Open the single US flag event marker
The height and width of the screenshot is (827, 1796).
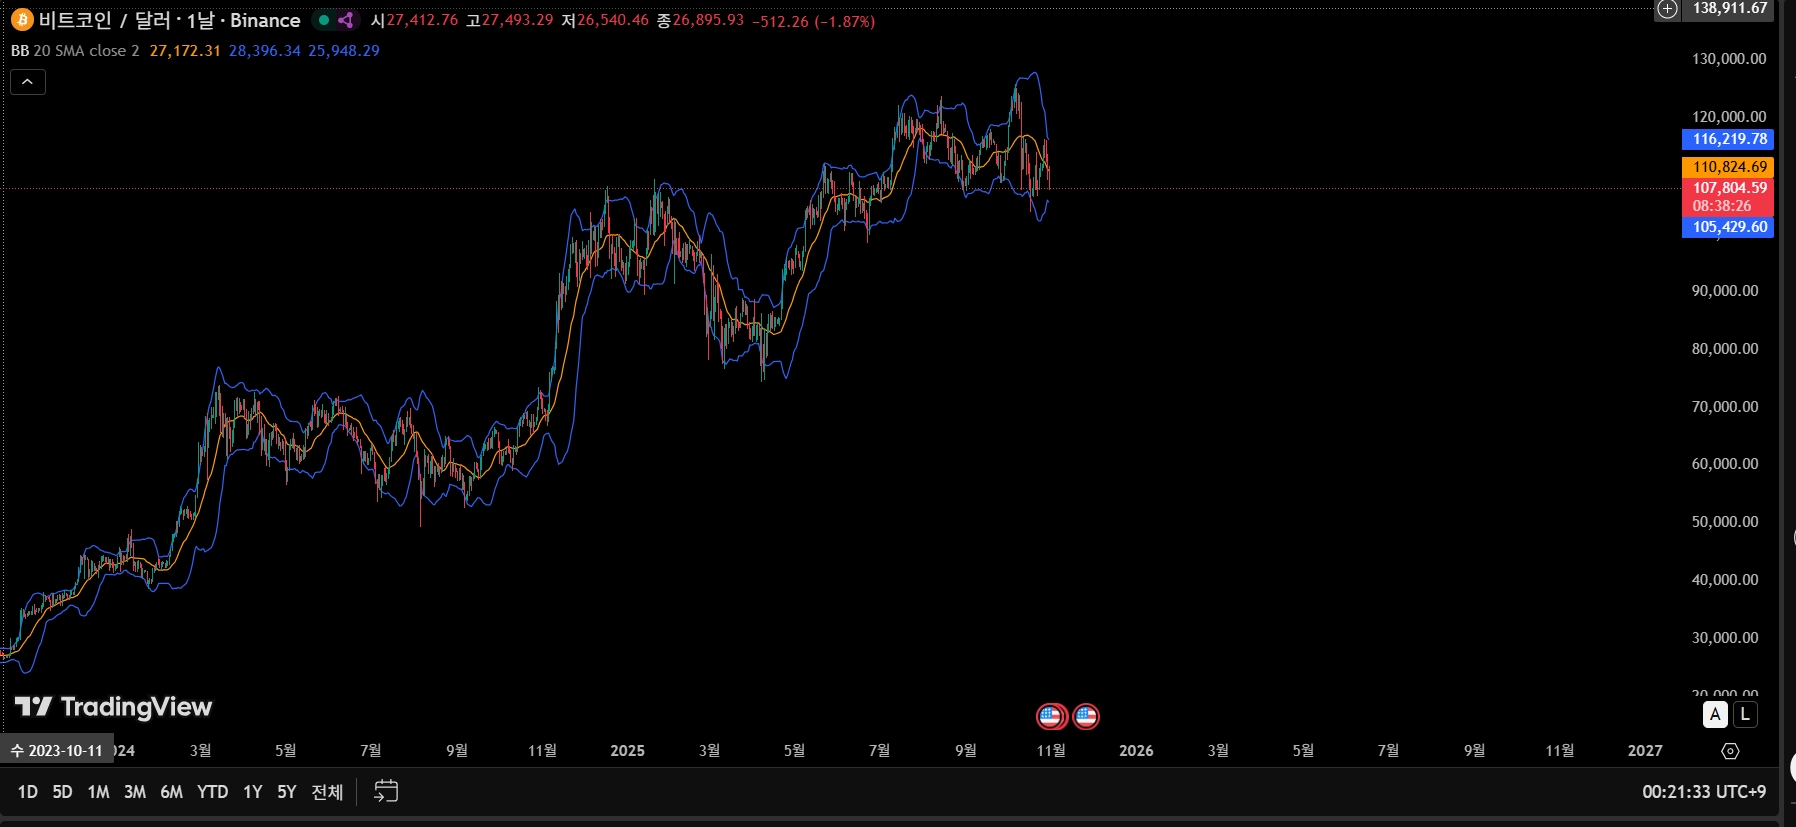[x=1086, y=716]
